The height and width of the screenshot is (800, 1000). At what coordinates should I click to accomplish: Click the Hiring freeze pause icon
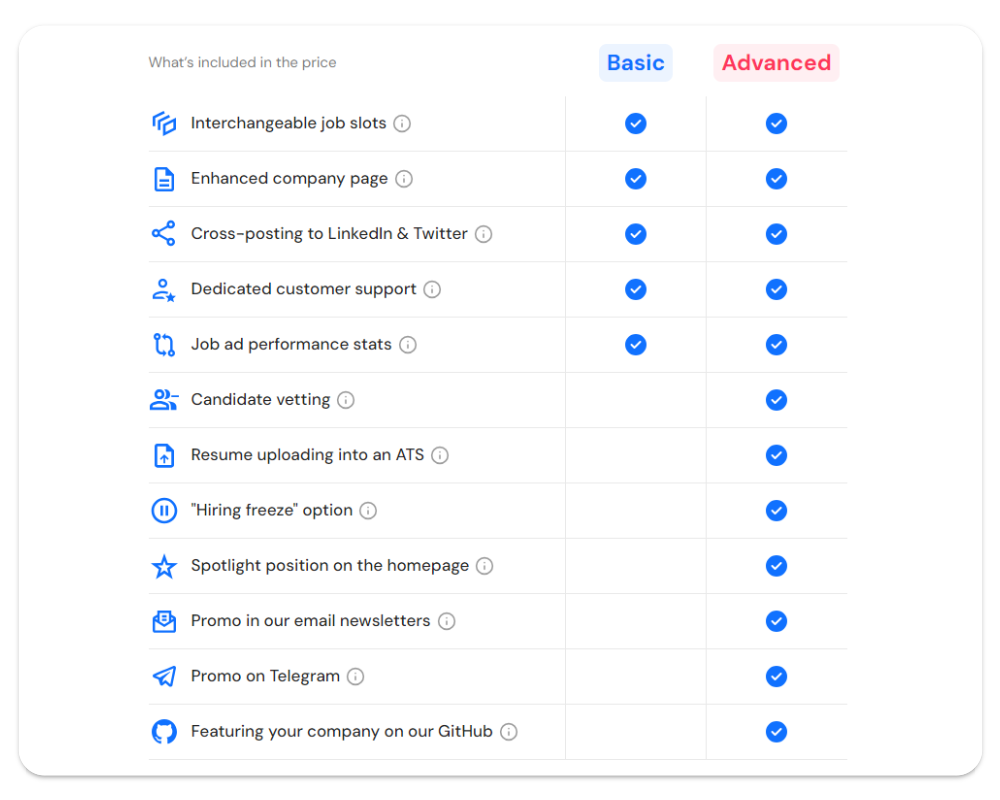click(x=164, y=511)
